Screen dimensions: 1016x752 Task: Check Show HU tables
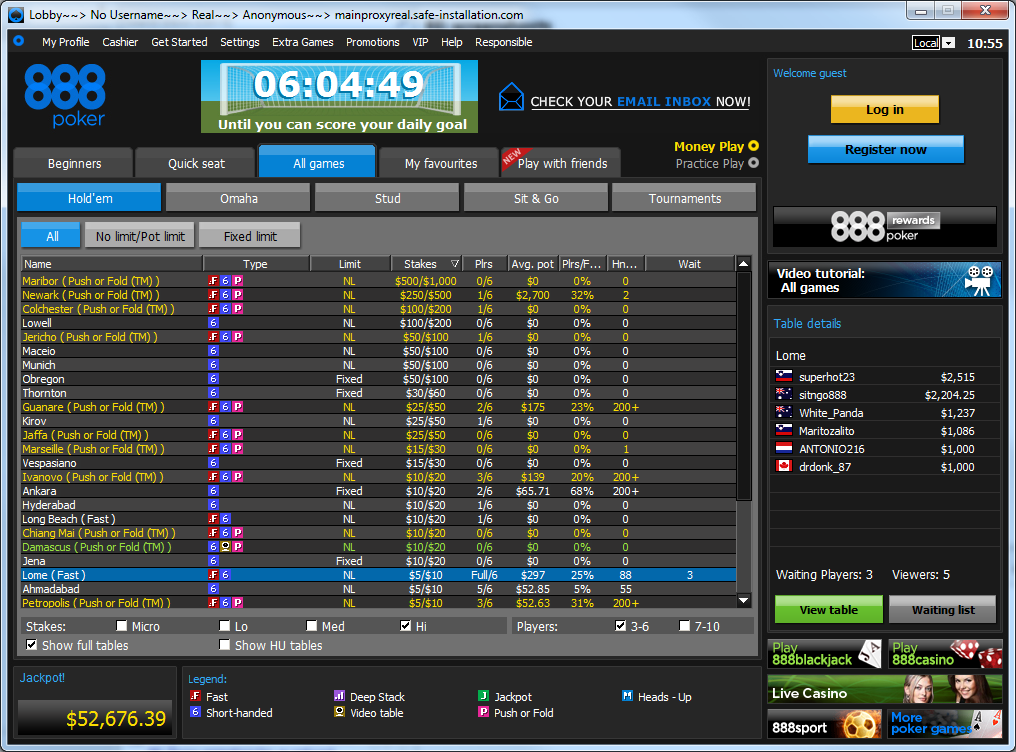[225, 644]
